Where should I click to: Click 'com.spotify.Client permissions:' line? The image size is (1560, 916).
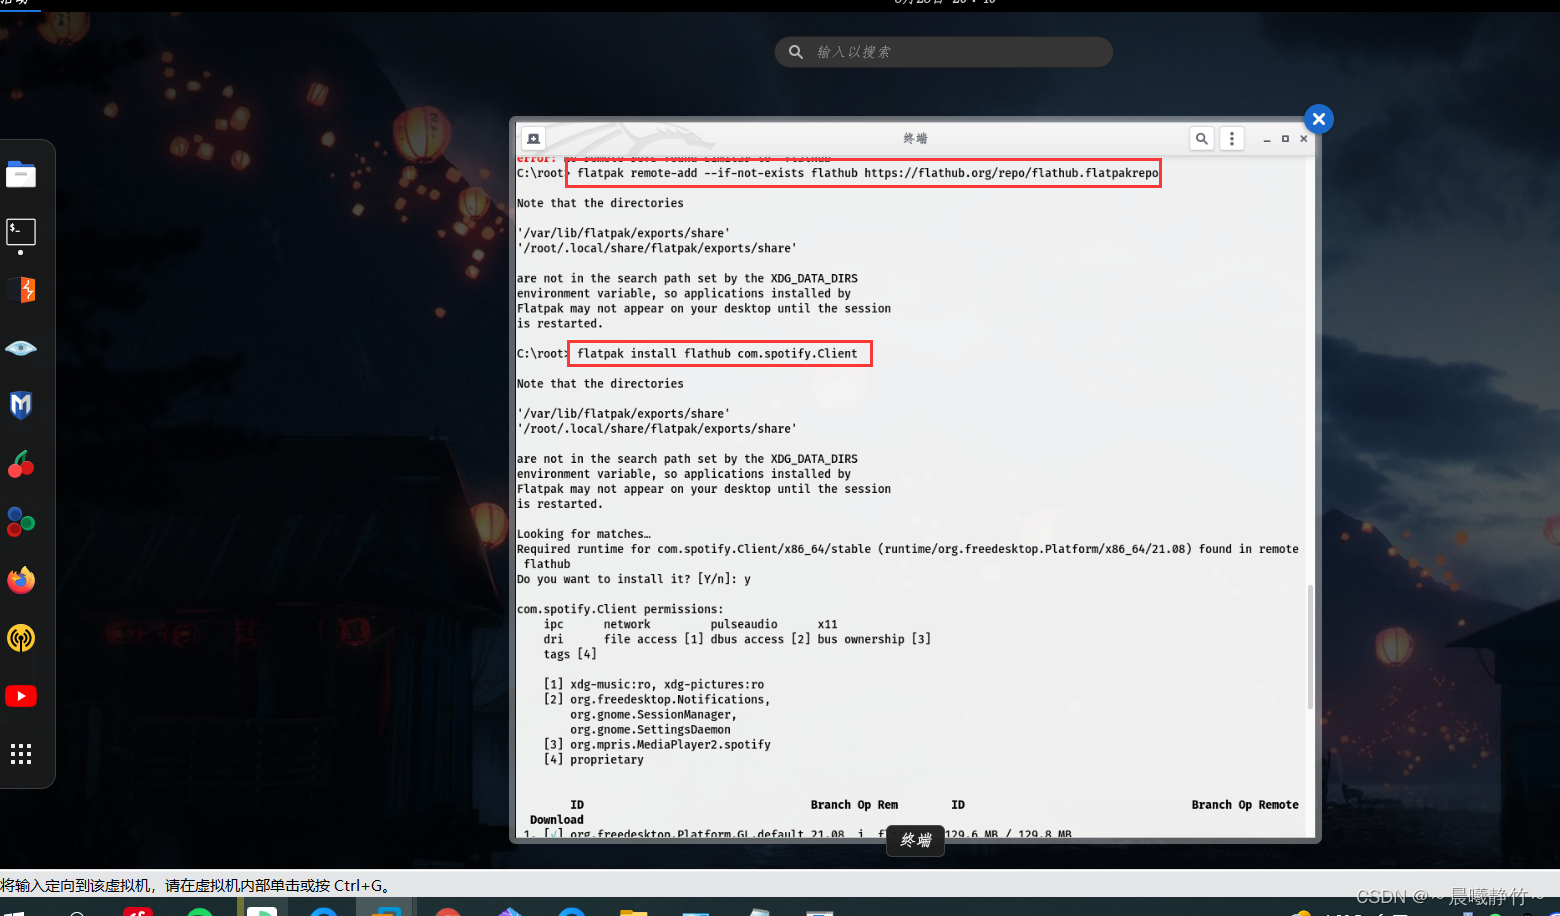coord(620,609)
